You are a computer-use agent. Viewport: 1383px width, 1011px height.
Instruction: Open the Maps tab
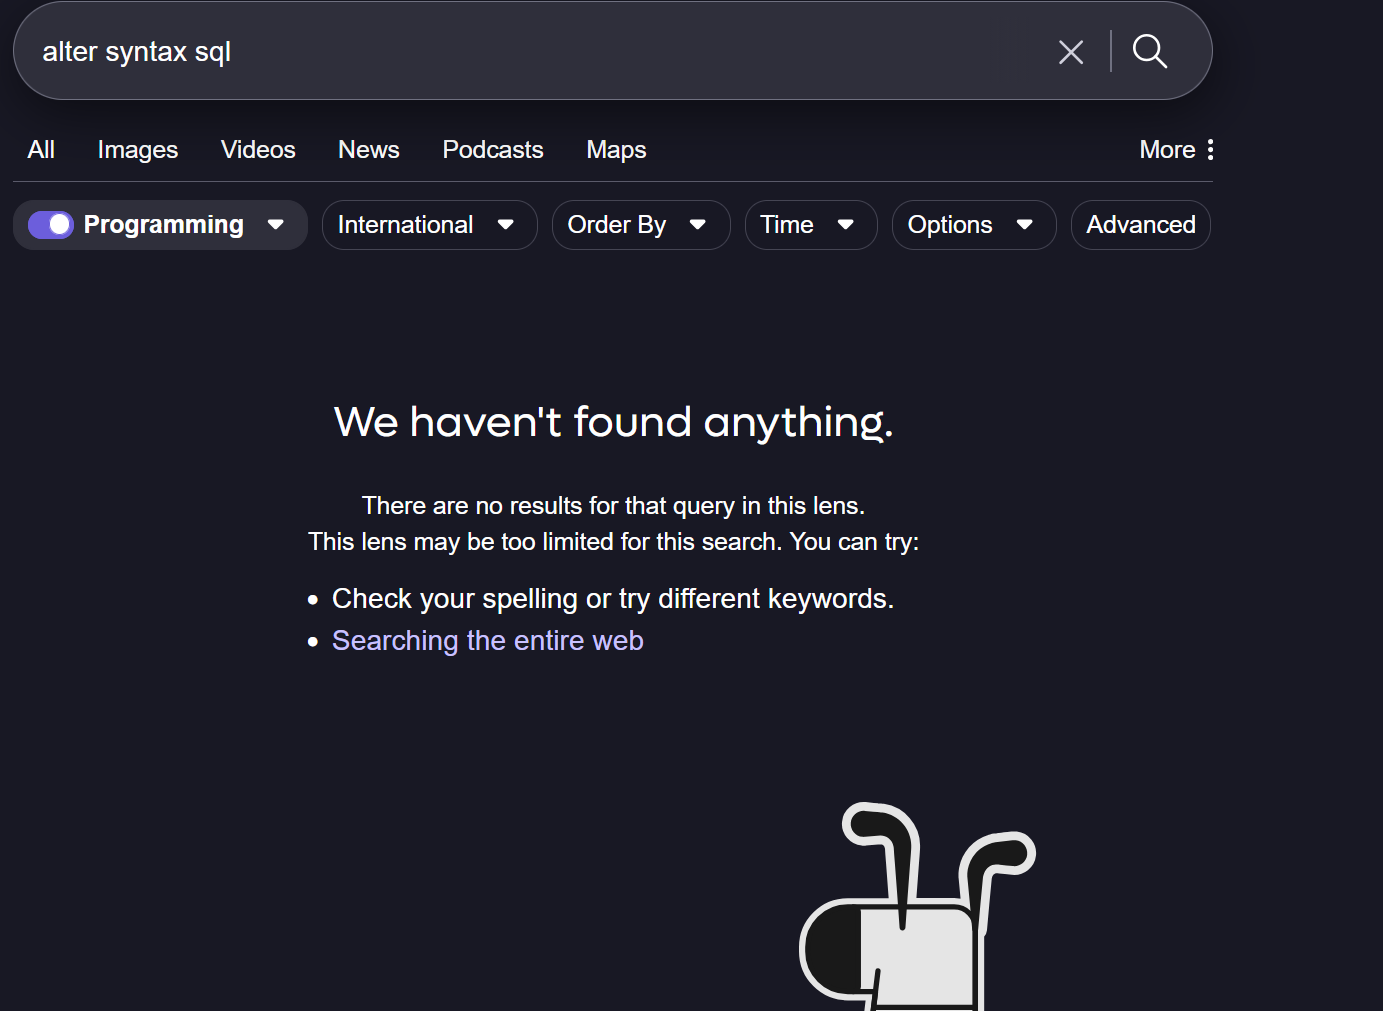[x=616, y=150]
